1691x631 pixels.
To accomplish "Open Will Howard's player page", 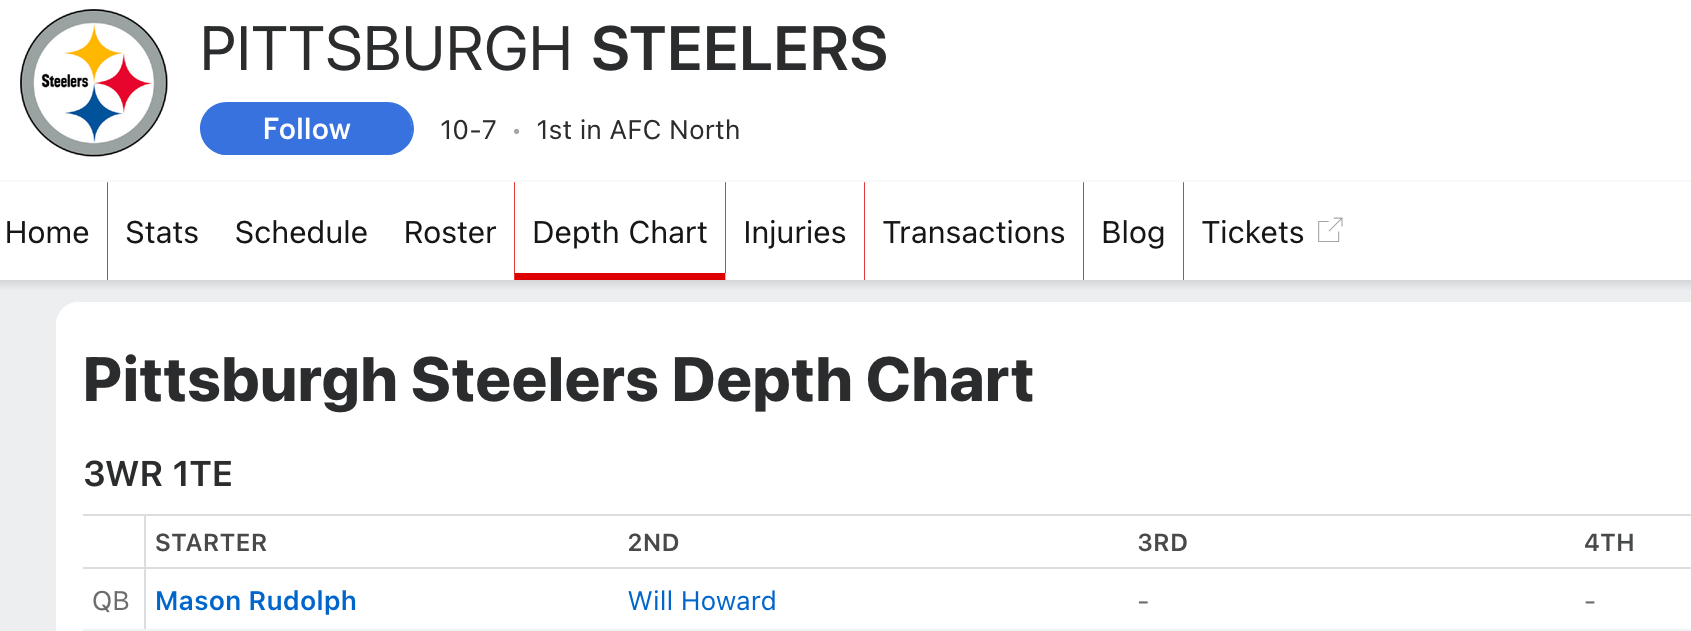I will (702, 601).
